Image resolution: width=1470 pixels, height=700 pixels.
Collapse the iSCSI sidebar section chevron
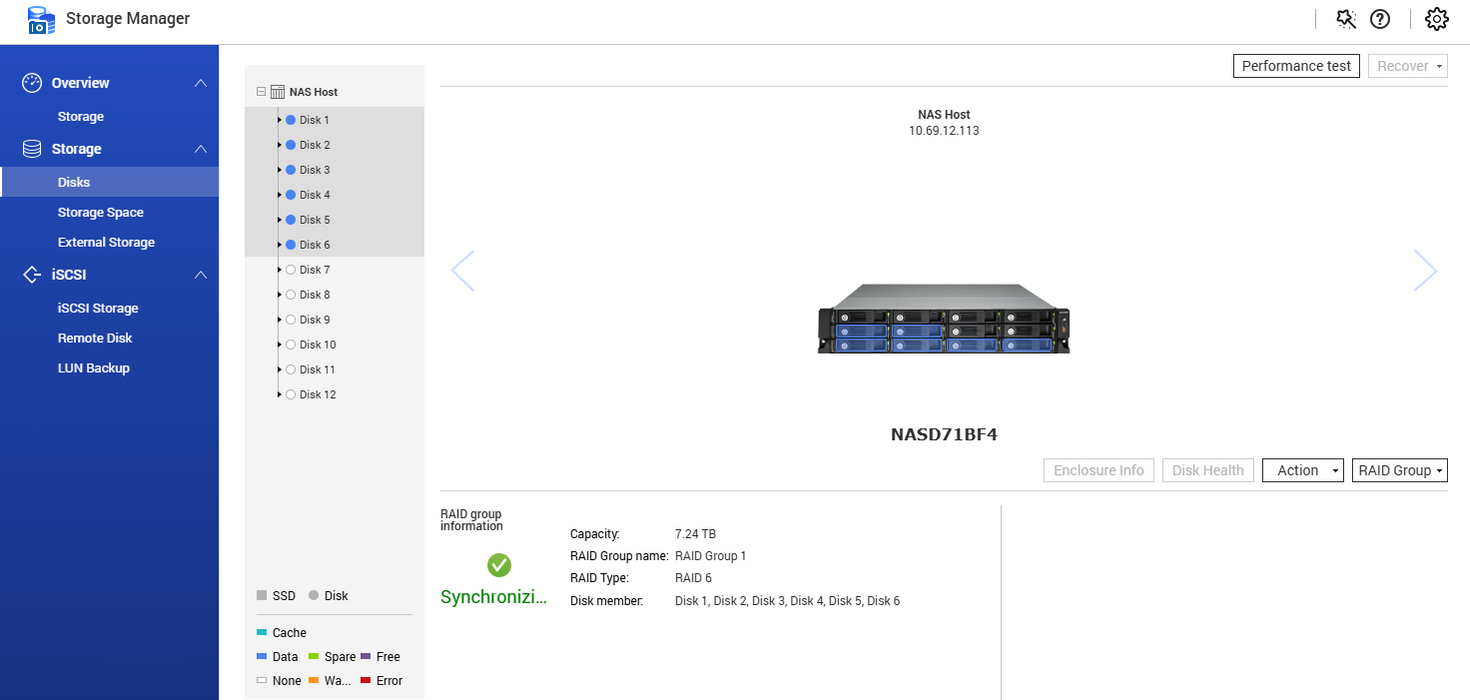[x=201, y=275]
